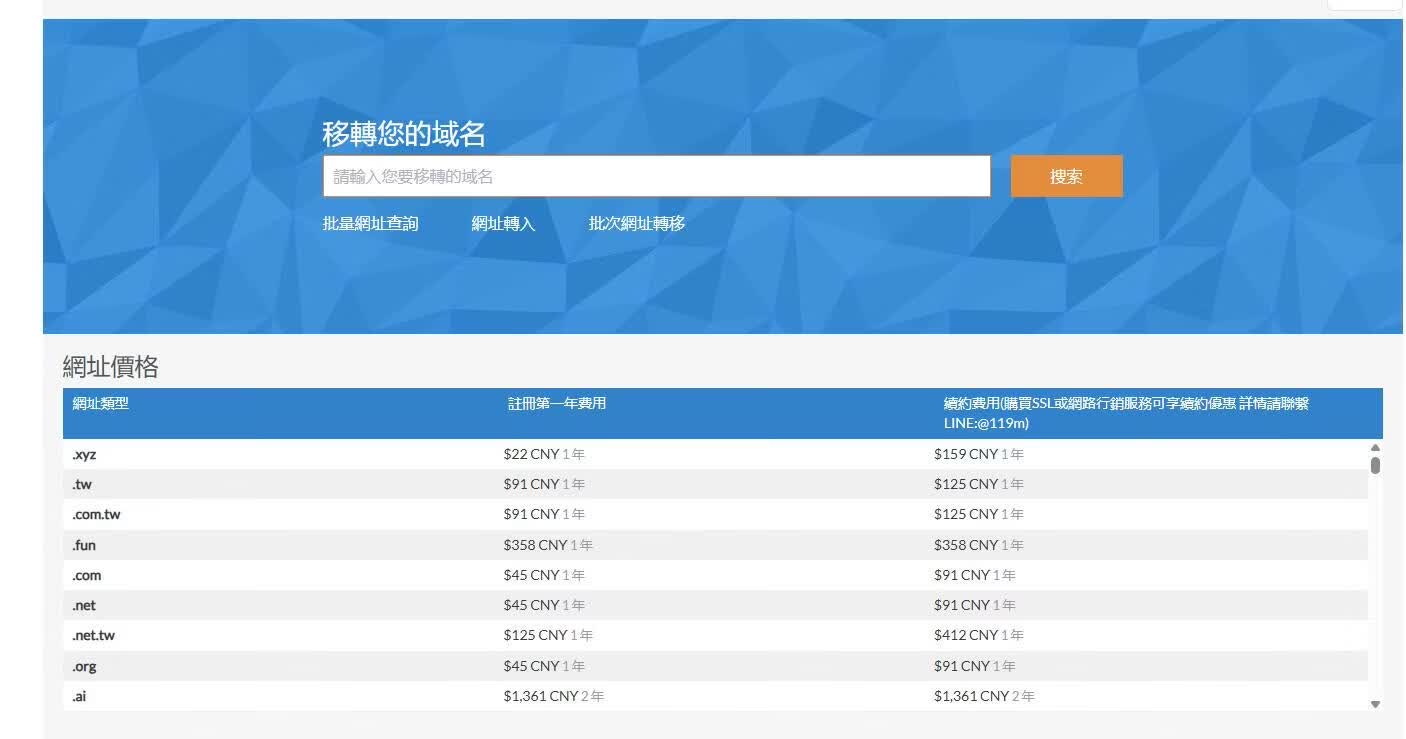Screen dimensions: 1406x739
Task: Click the price table scroll-up arrow
Action: (1375, 448)
